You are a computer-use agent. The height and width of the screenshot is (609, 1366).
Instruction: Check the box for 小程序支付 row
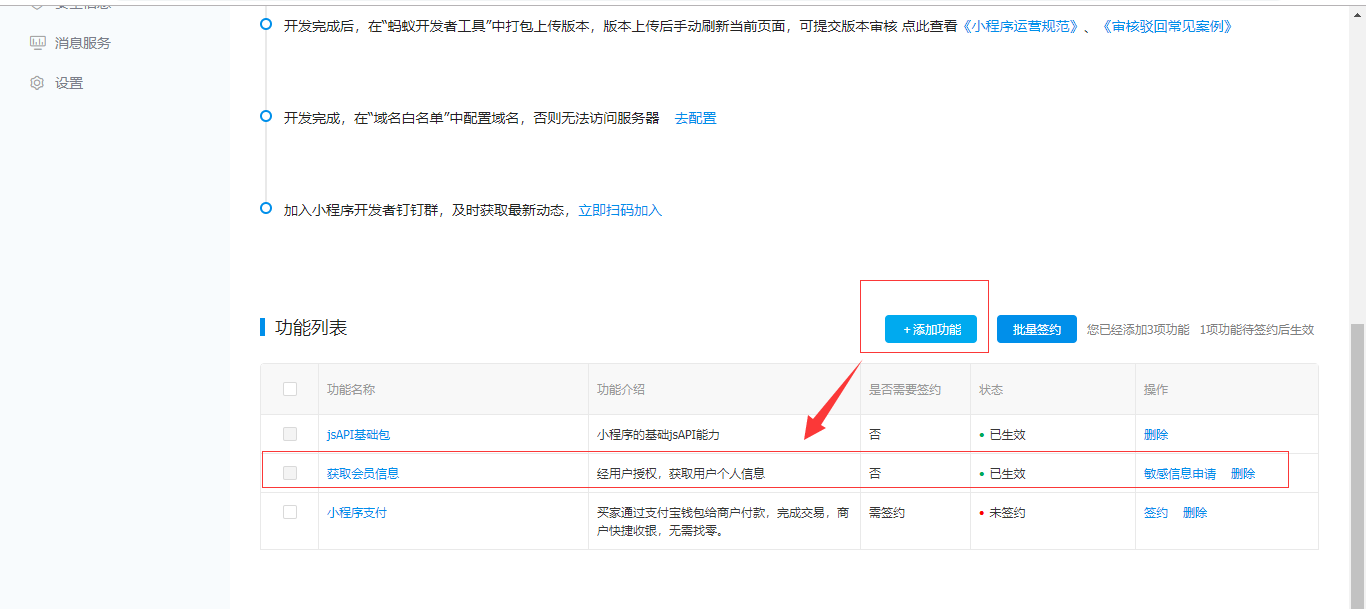(290, 512)
